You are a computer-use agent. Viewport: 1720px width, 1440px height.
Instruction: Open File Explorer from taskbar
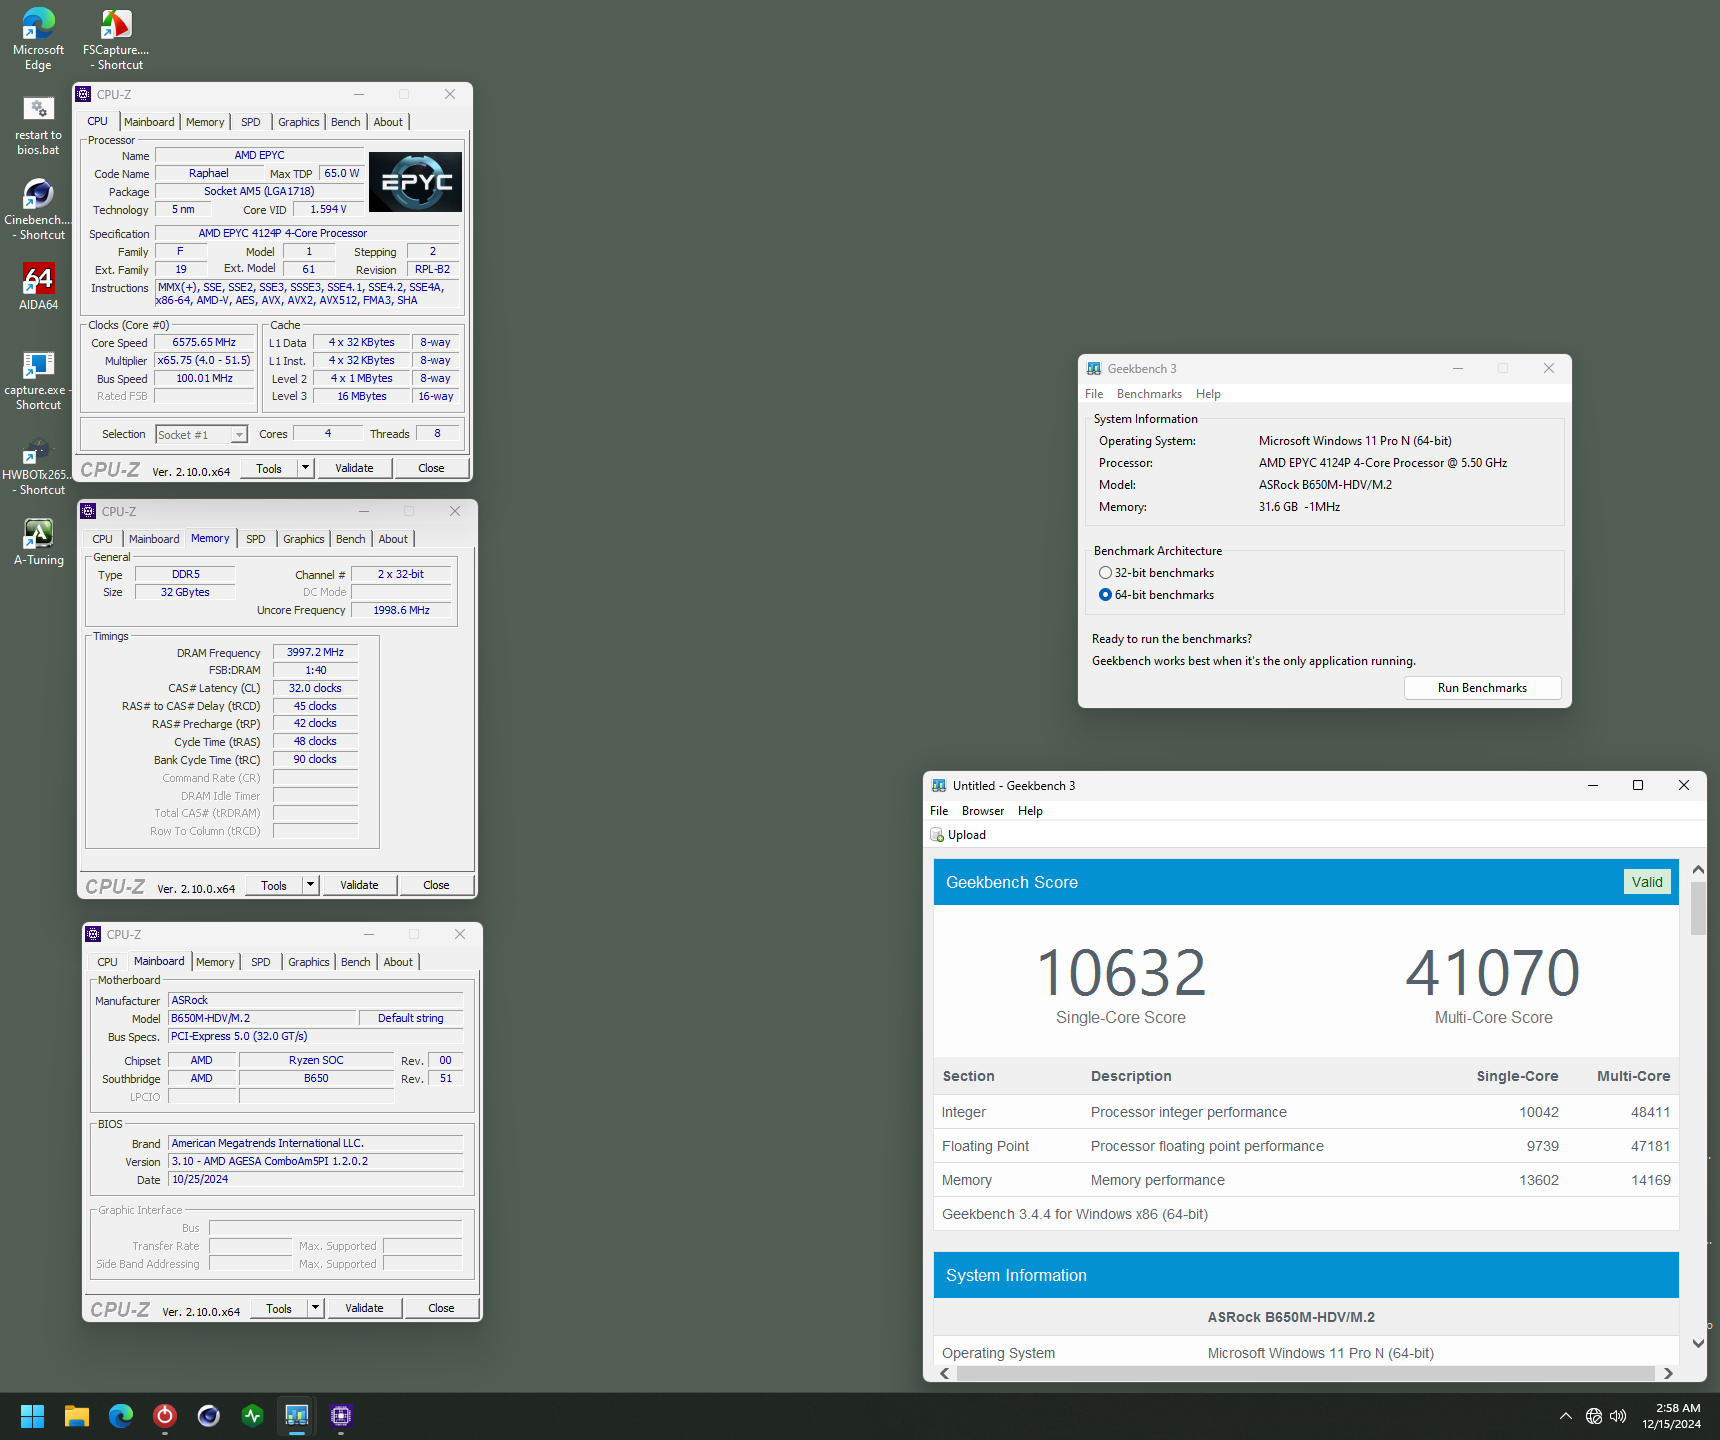[77, 1416]
